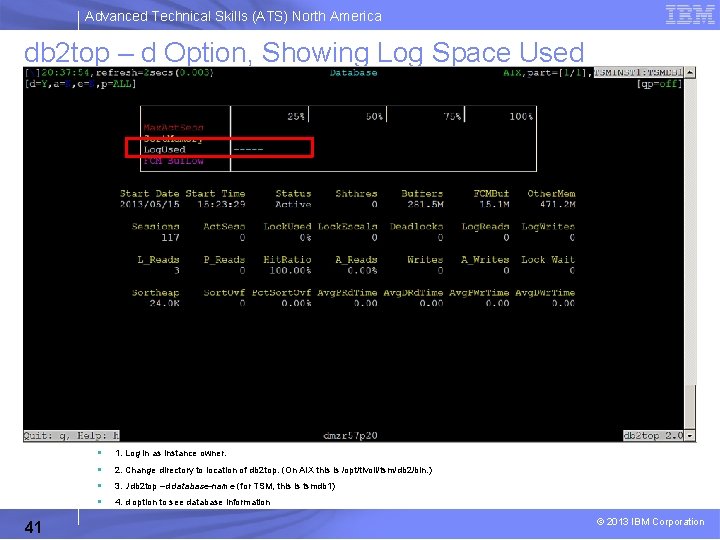Click the 'SortMemory' gauge label
This screenshot has width=720, height=540.
click(174, 138)
